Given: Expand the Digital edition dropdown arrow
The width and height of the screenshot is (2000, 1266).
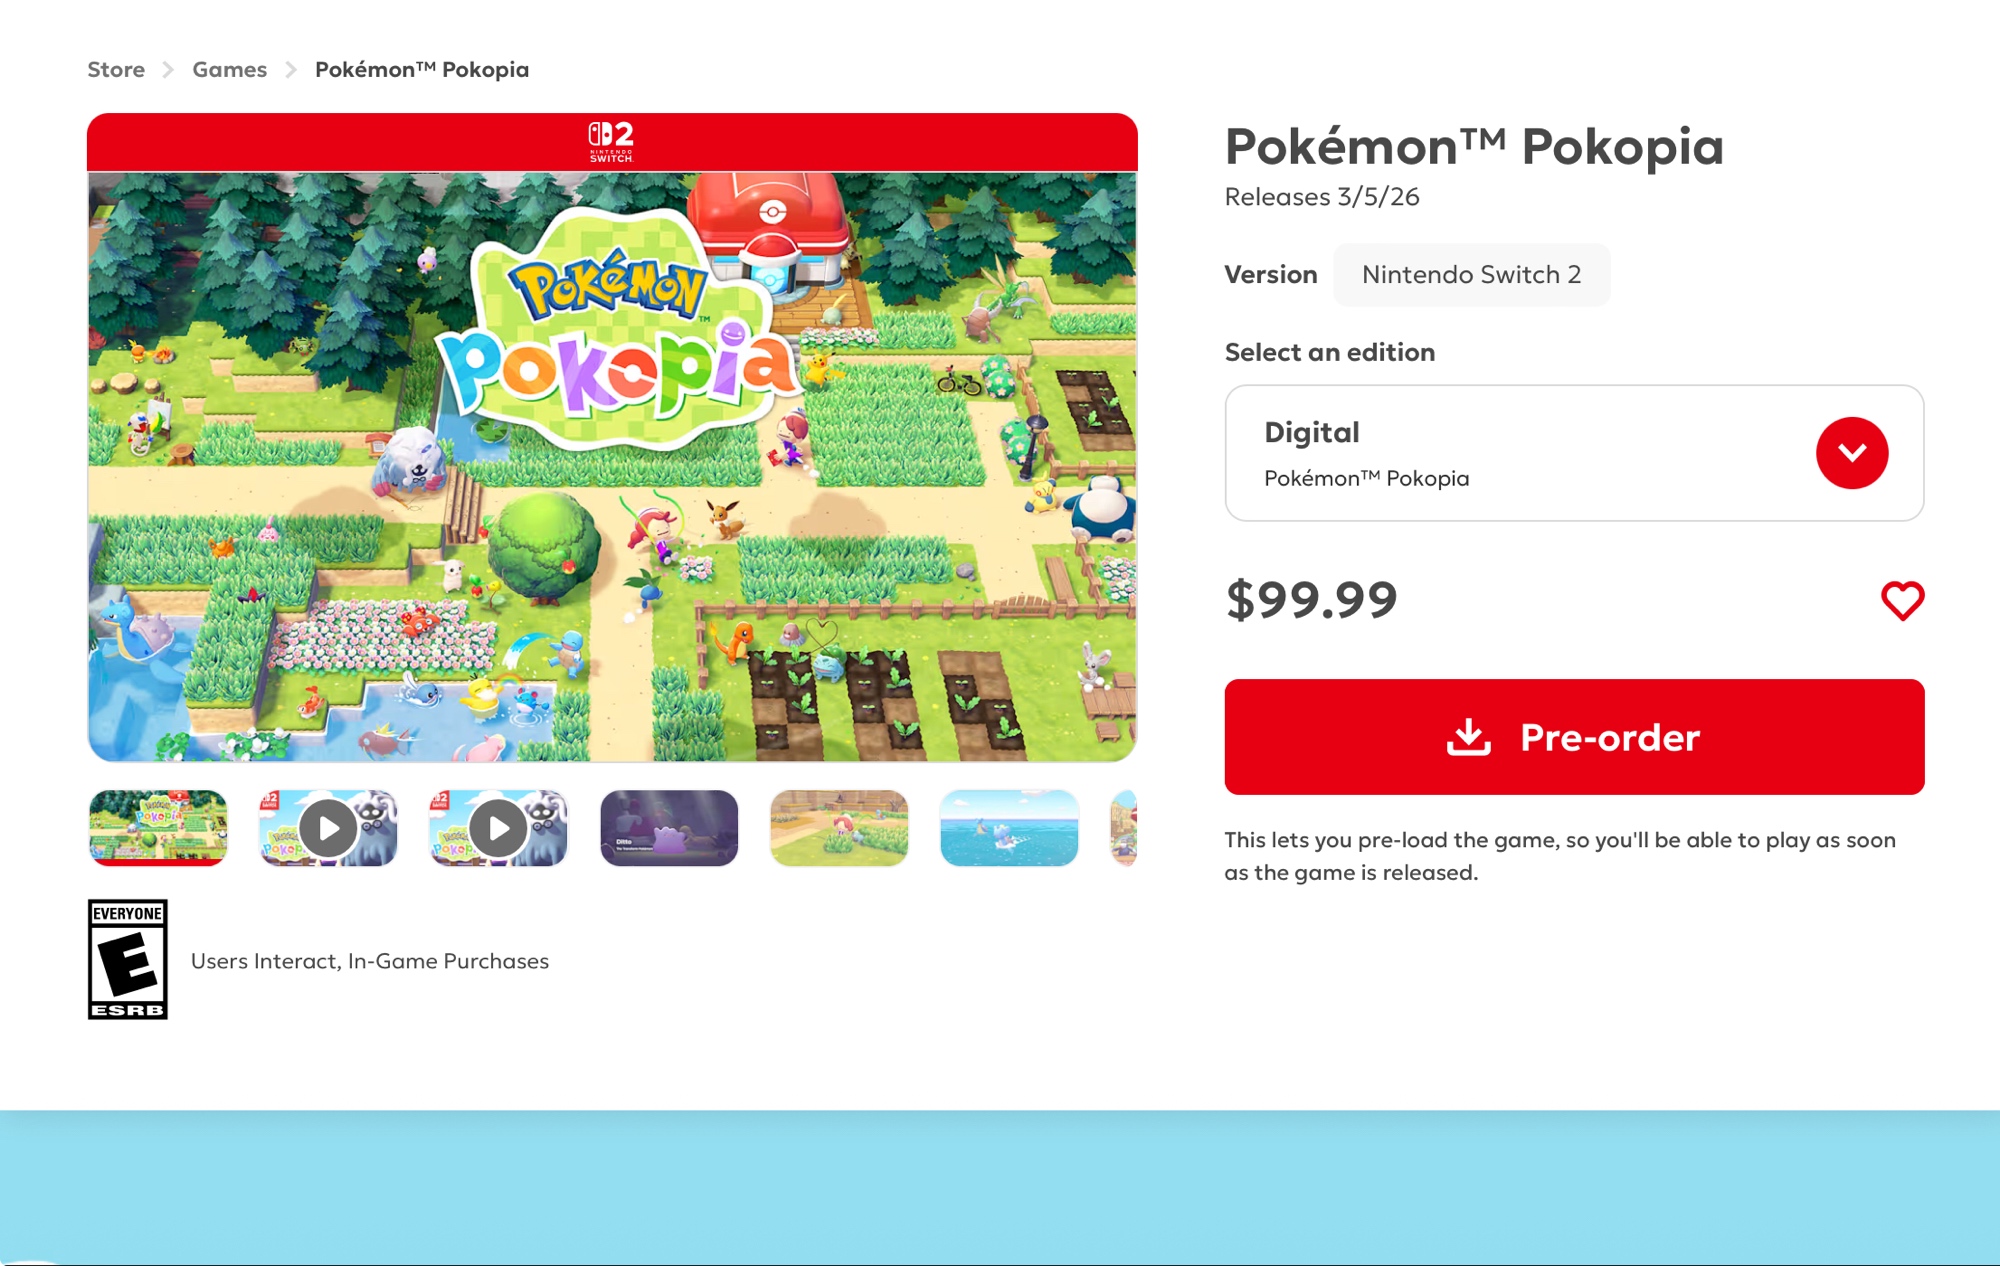Looking at the screenshot, I should point(1852,453).
